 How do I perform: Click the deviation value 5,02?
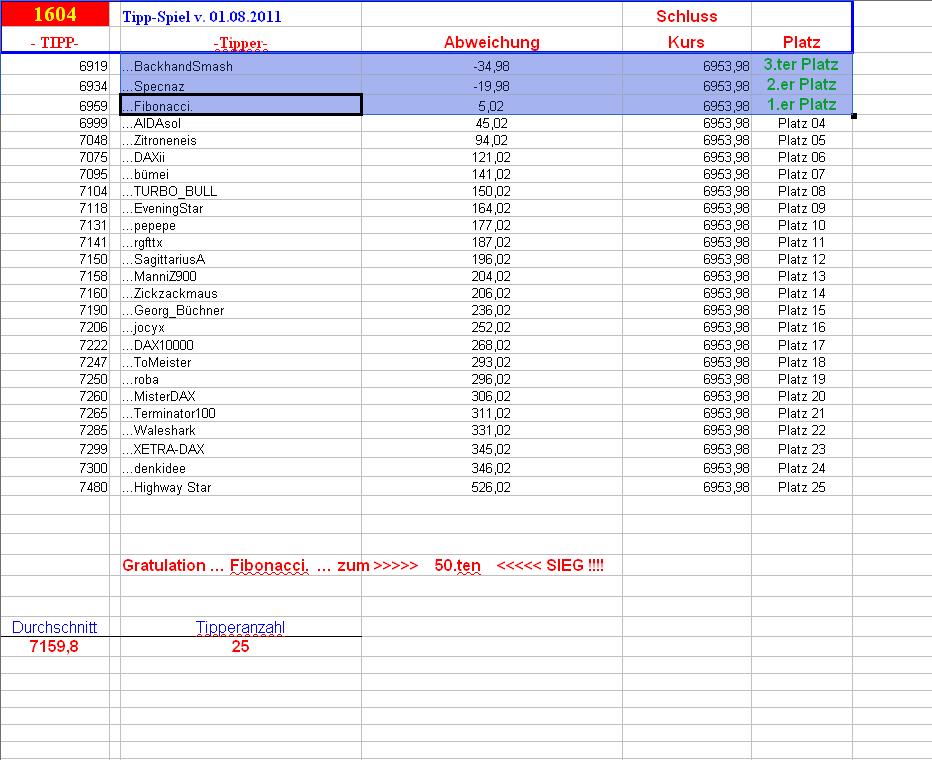[492, 105]
